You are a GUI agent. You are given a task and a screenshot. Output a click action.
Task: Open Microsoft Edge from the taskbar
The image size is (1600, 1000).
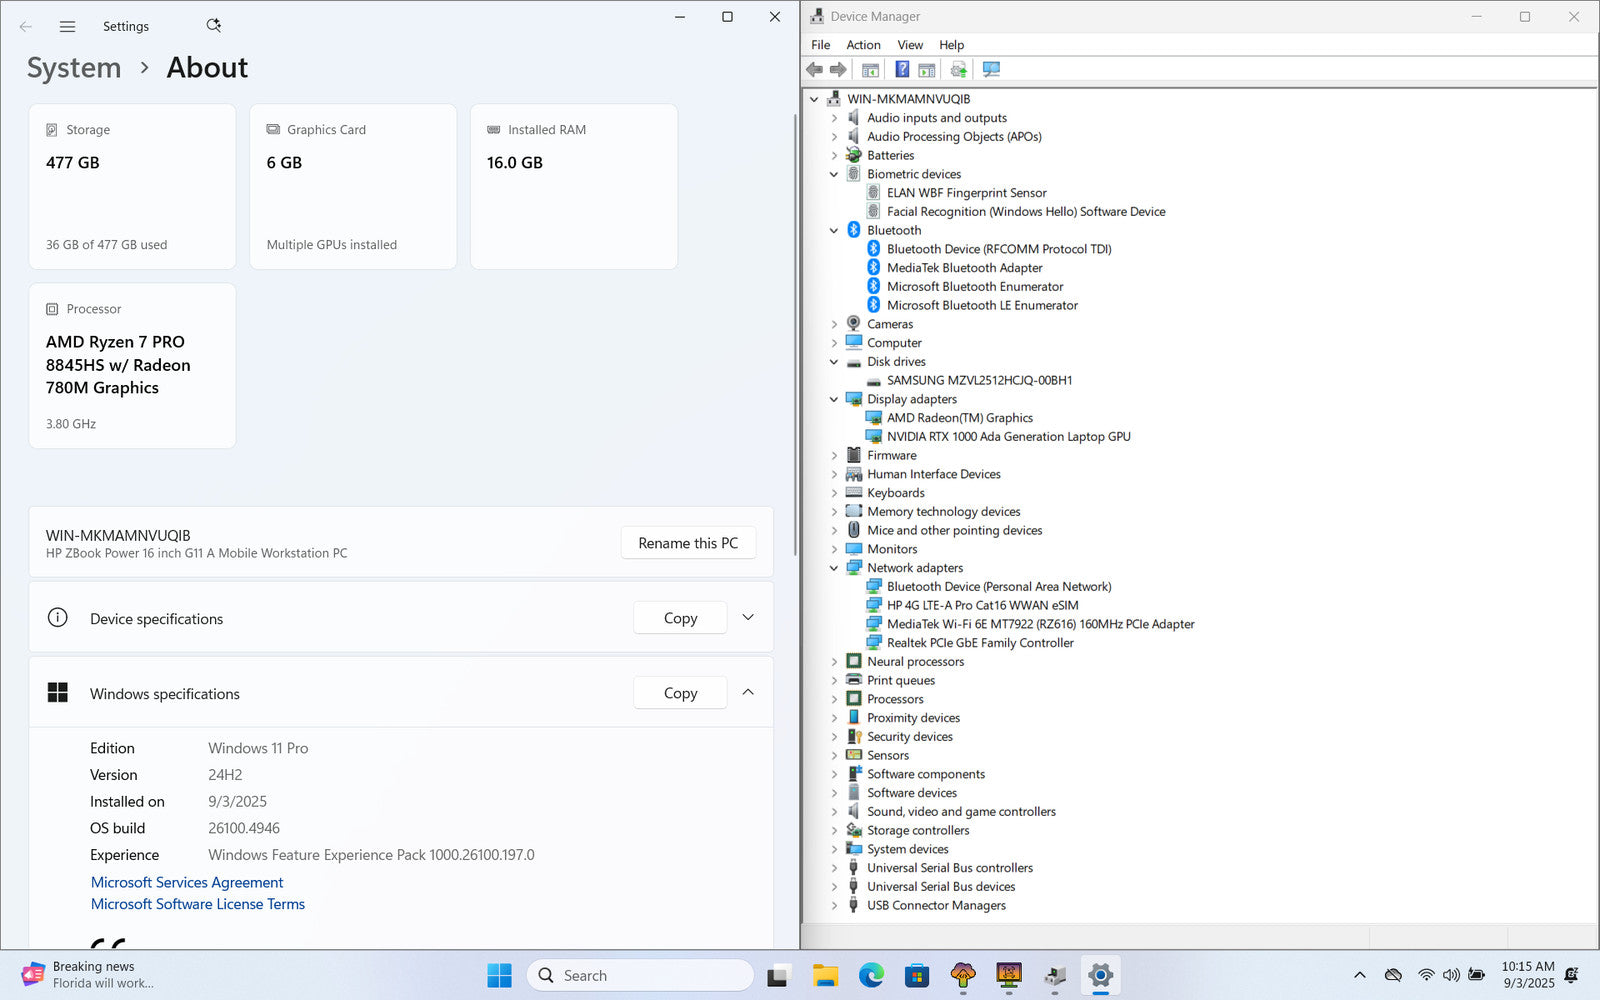(x=871, y=975)
